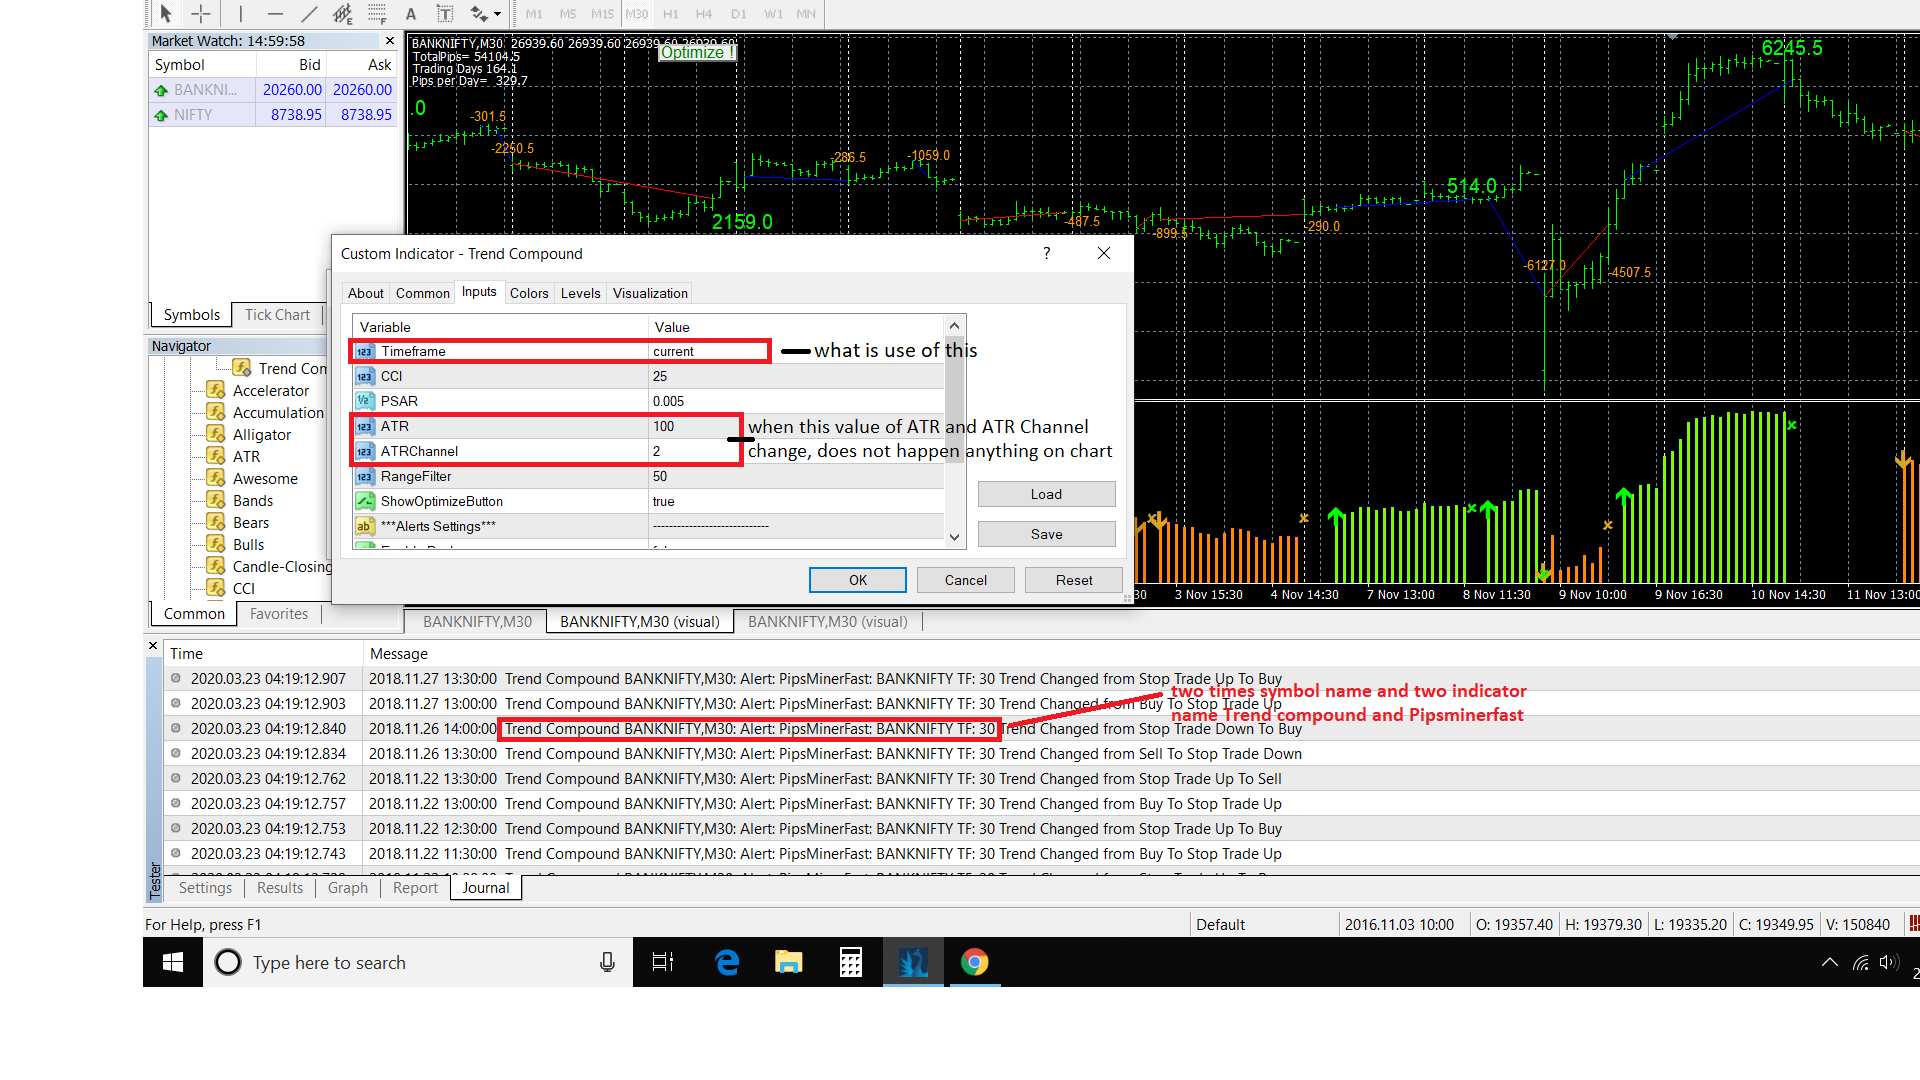This screenshot has height=1080, width=1920.
Task: Switch to the Colors tab
Action: click(x=528, y=293)
